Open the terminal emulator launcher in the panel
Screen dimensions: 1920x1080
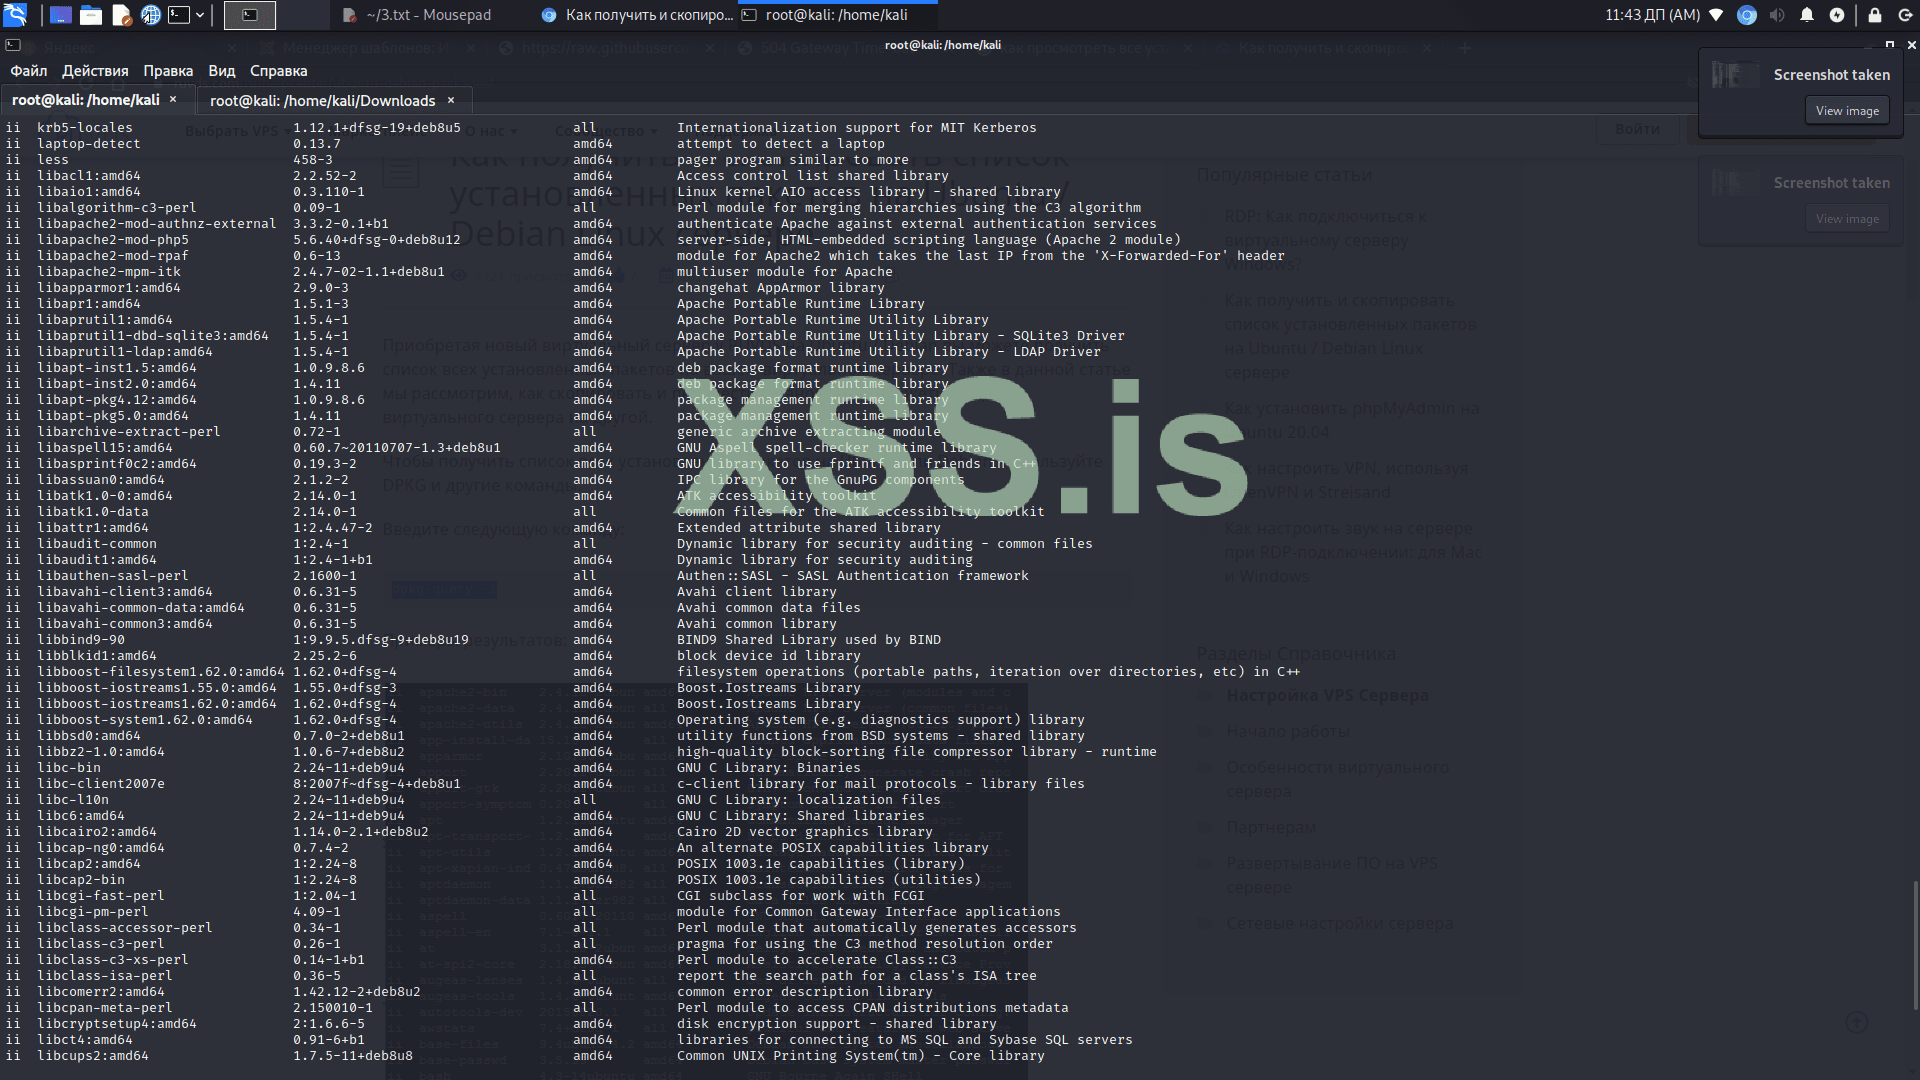179,15
